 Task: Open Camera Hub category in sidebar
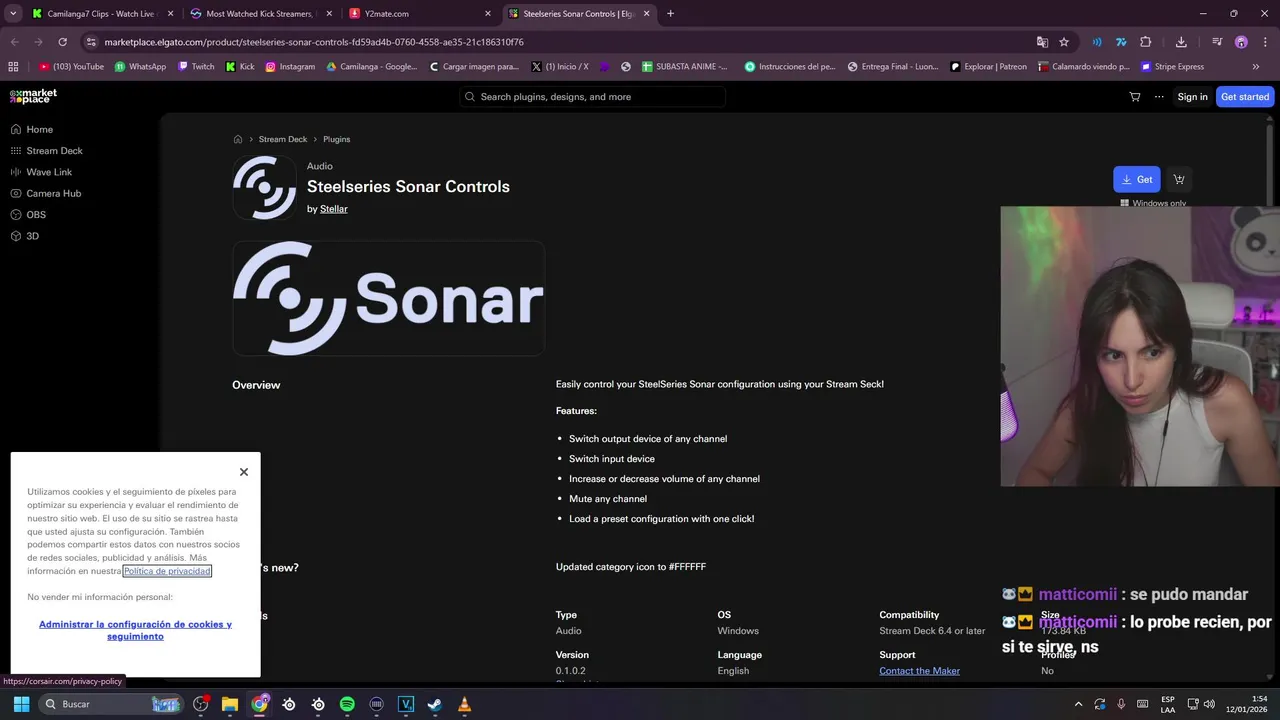point(45,193)
